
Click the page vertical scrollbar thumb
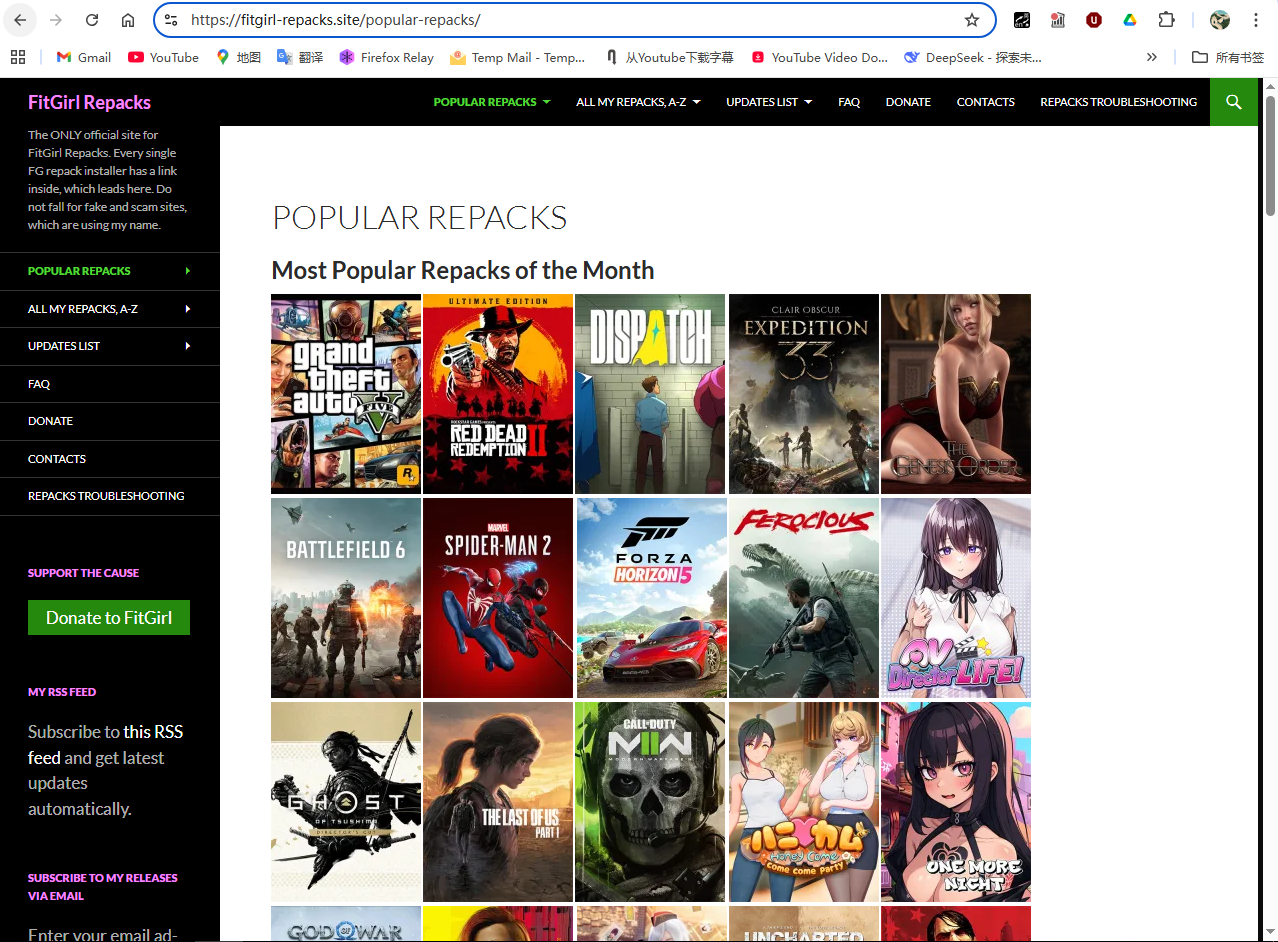click(1270, 155)
